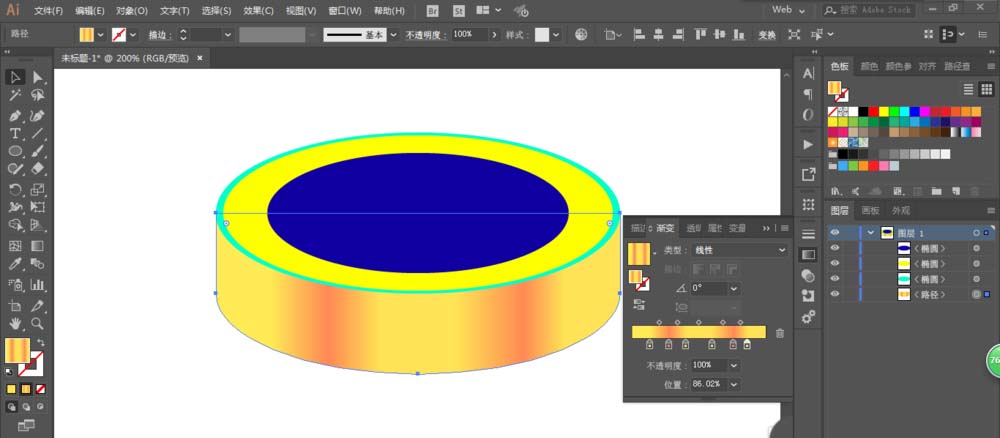The height and width of the screenshot is (438, 1000).
Task: Toggle visibility of the path layer
Action: 835,295
